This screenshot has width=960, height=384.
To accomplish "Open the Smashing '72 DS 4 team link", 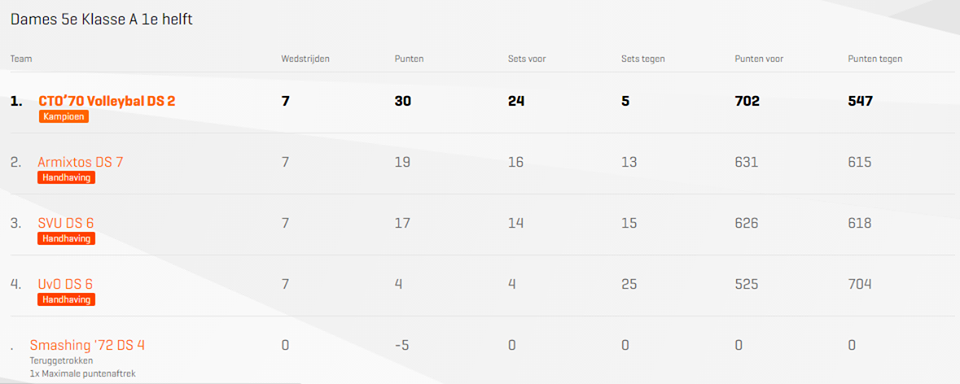I will point(87,345).
